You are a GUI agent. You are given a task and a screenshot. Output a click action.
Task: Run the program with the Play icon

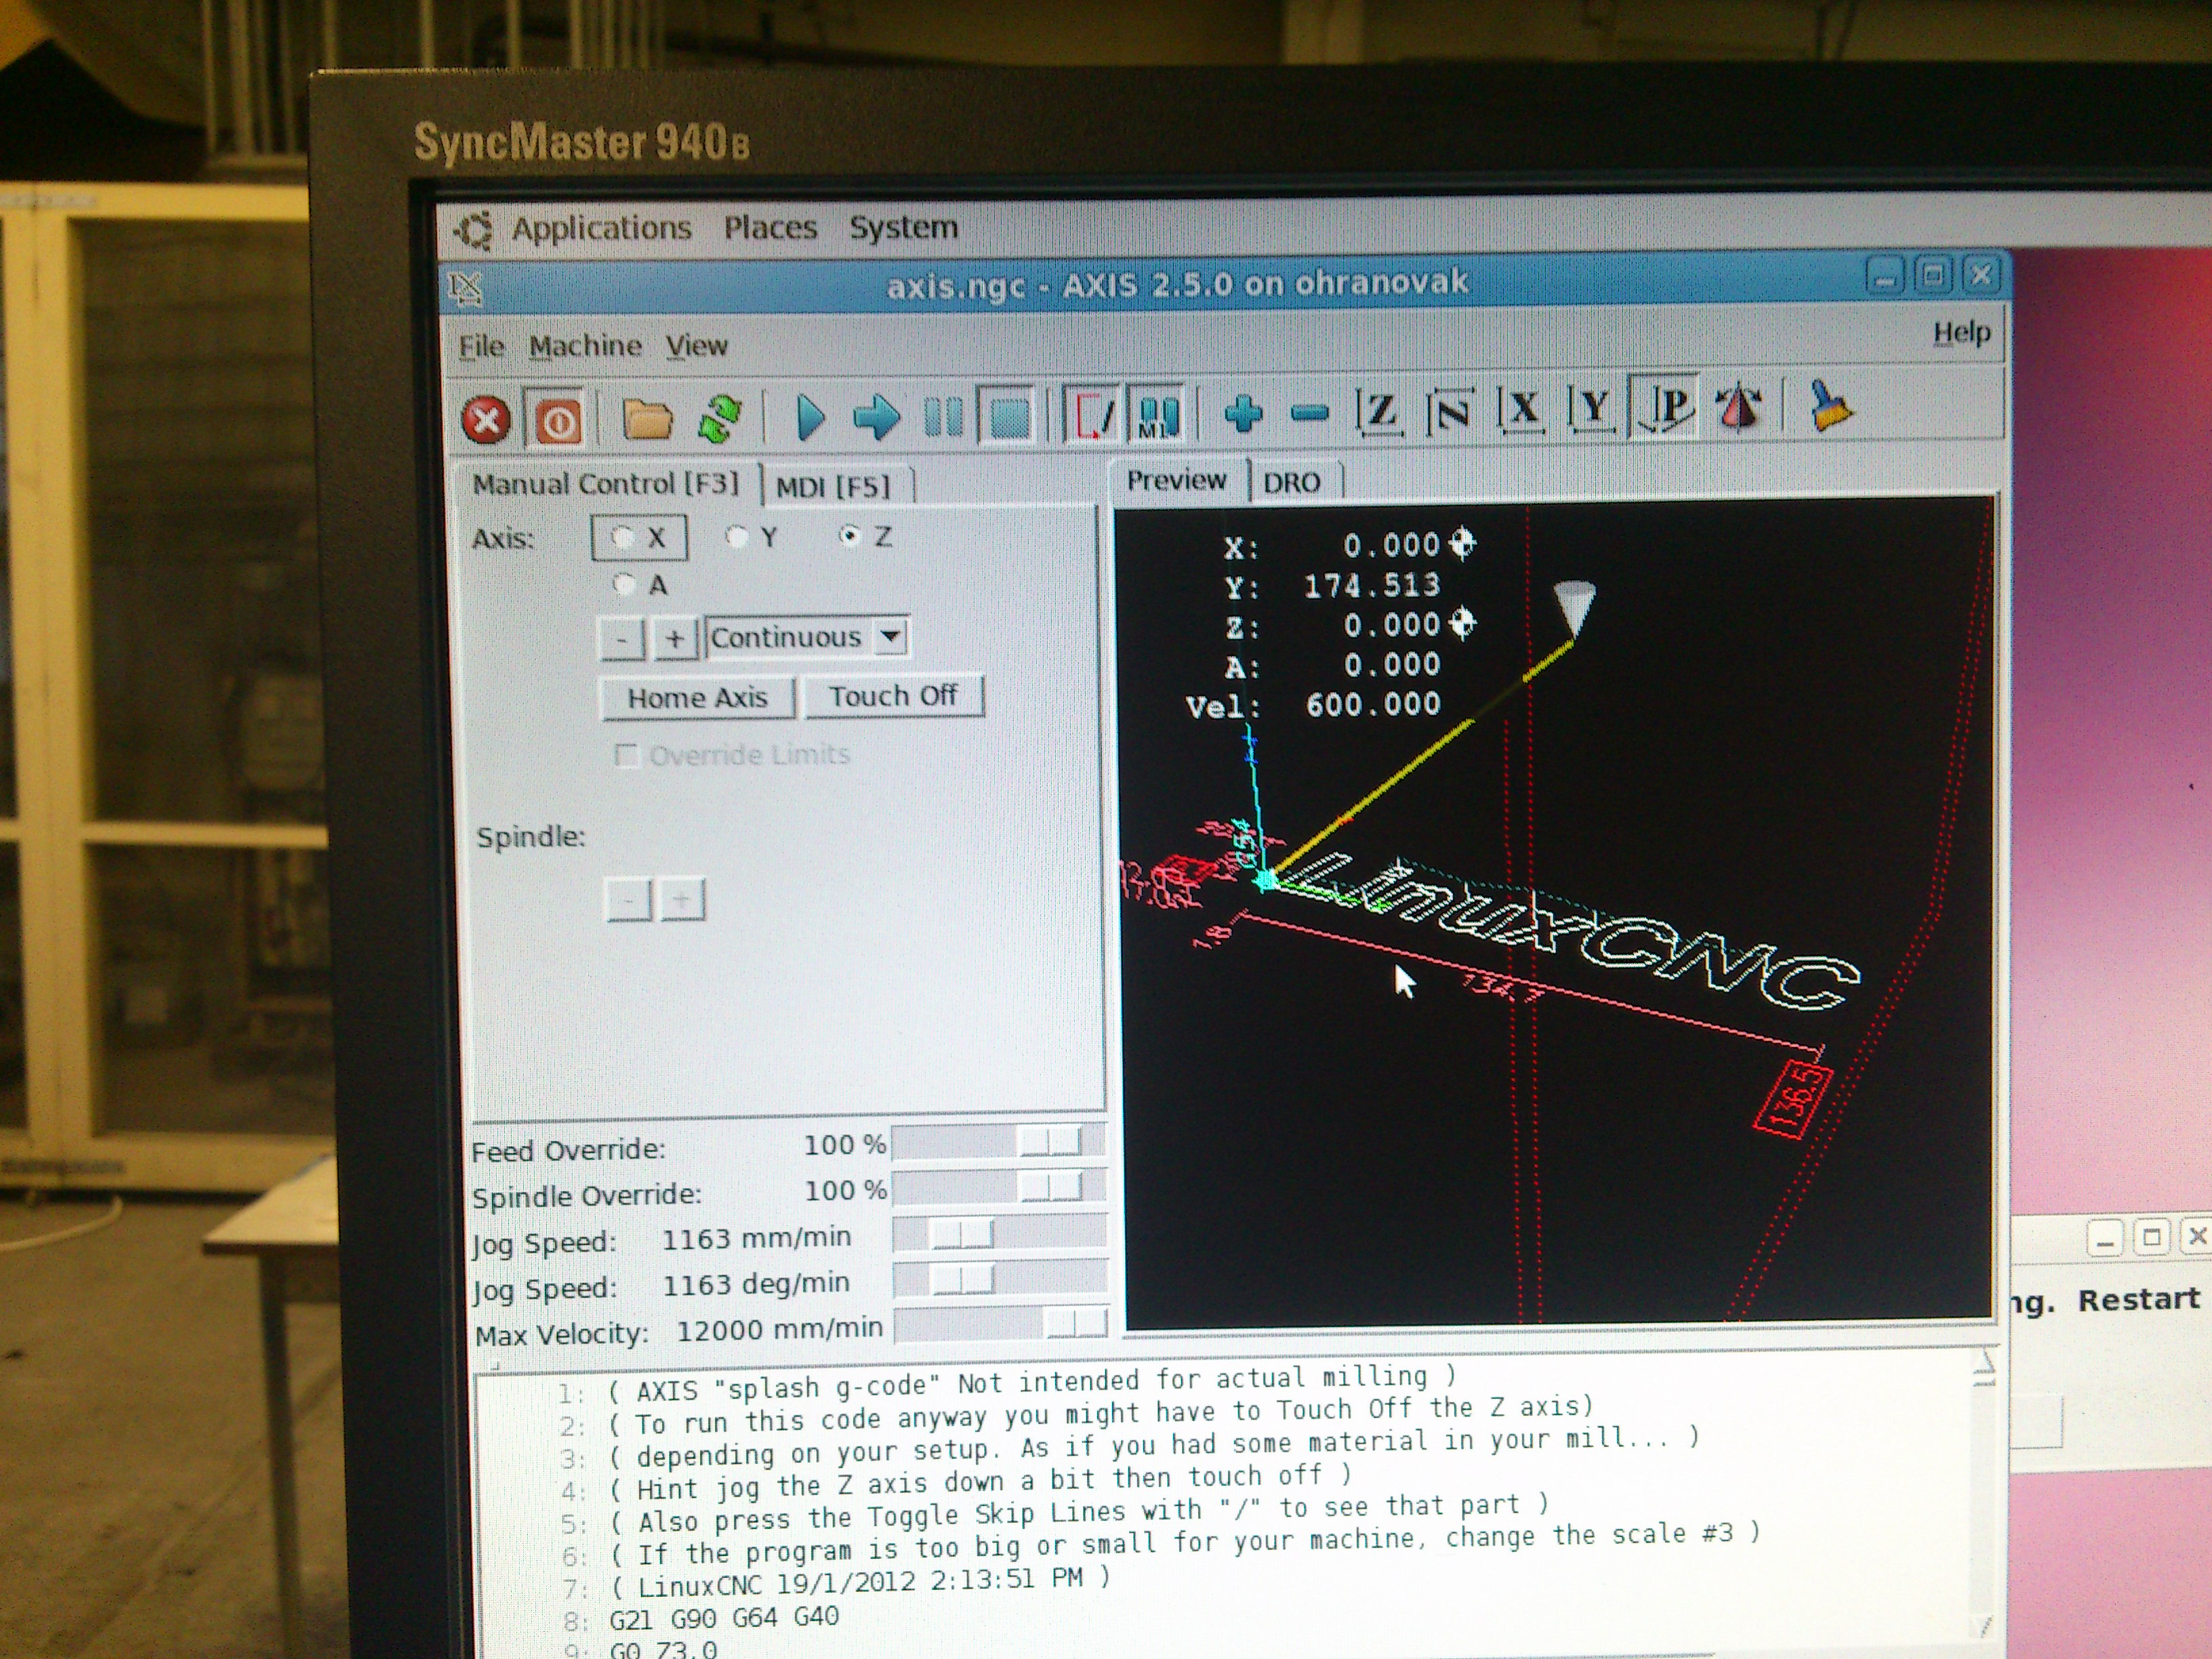point(809,418)
